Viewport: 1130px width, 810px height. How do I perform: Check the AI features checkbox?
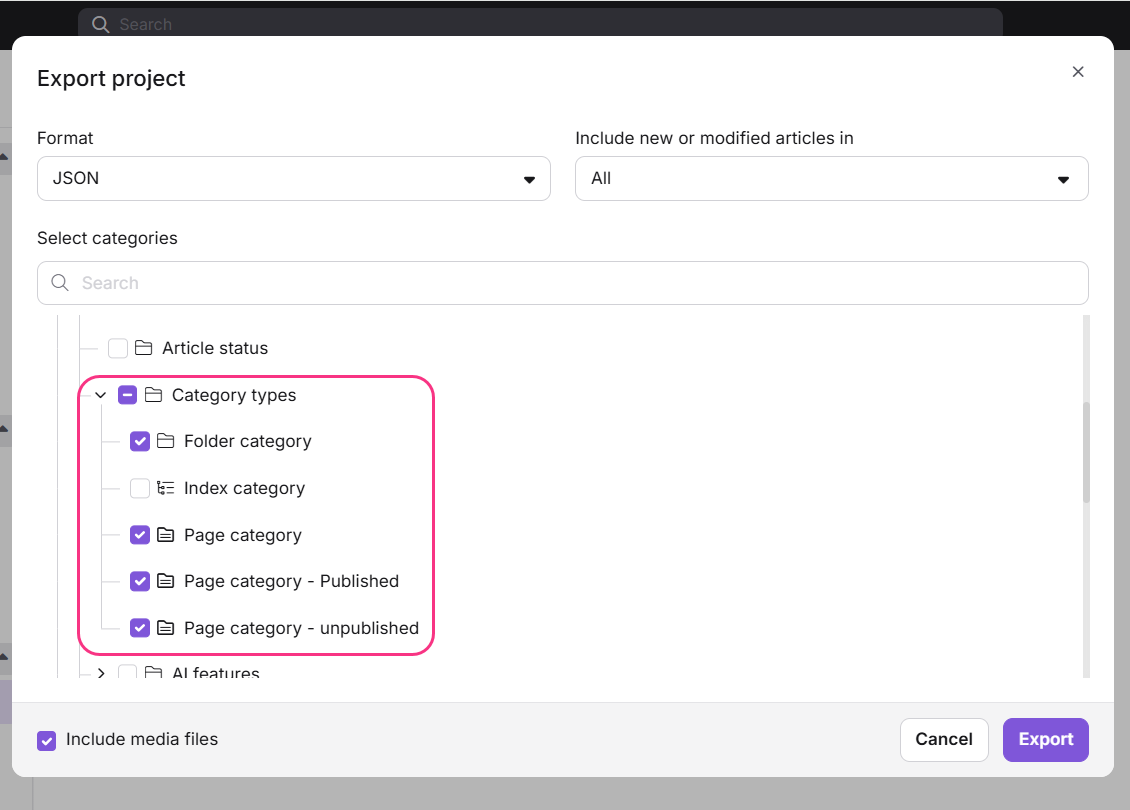(x=128, y=672)
